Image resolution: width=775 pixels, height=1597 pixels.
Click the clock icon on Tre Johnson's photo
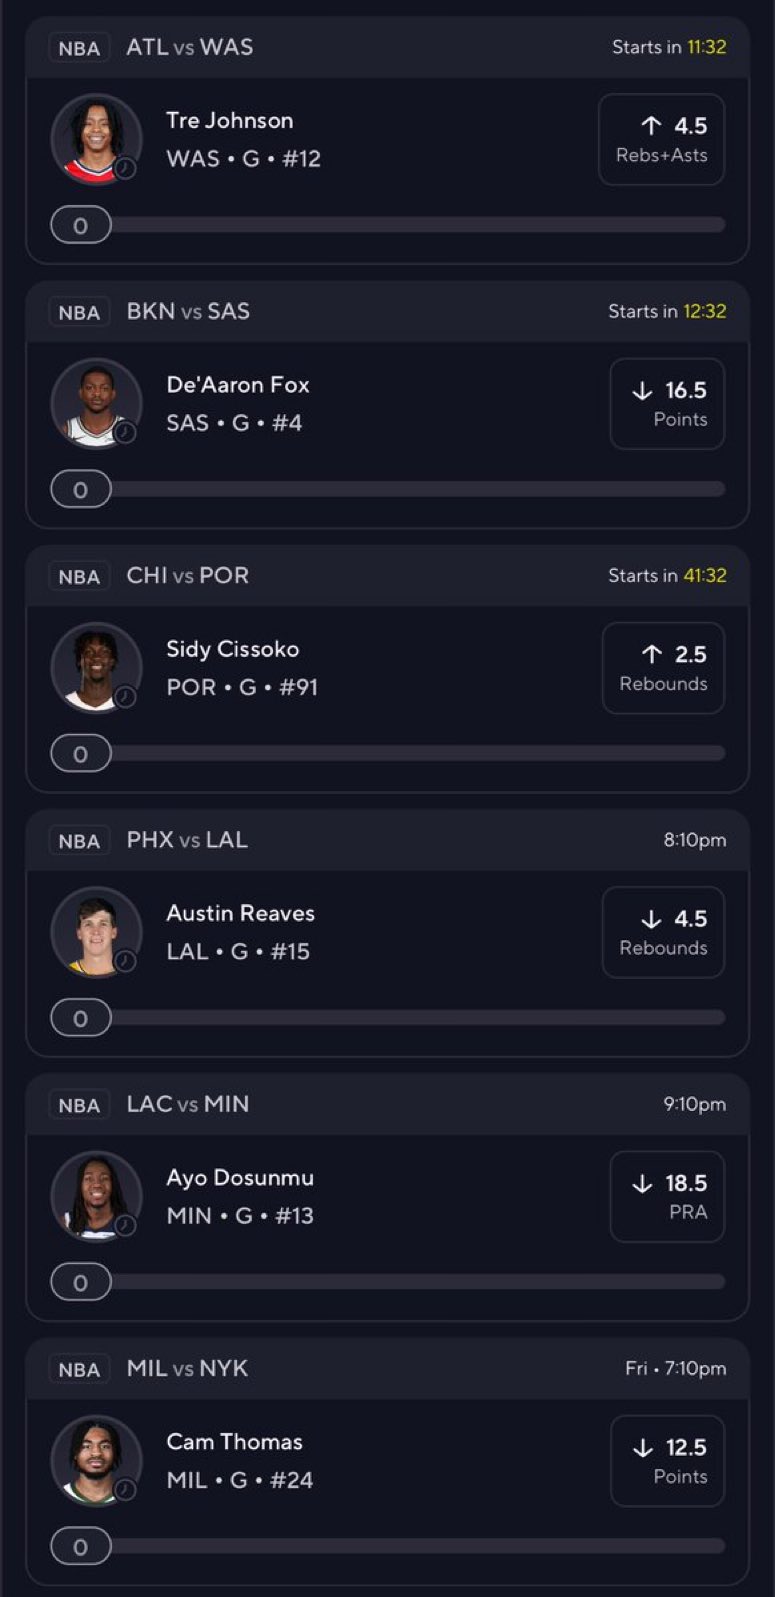click(125, 168)
